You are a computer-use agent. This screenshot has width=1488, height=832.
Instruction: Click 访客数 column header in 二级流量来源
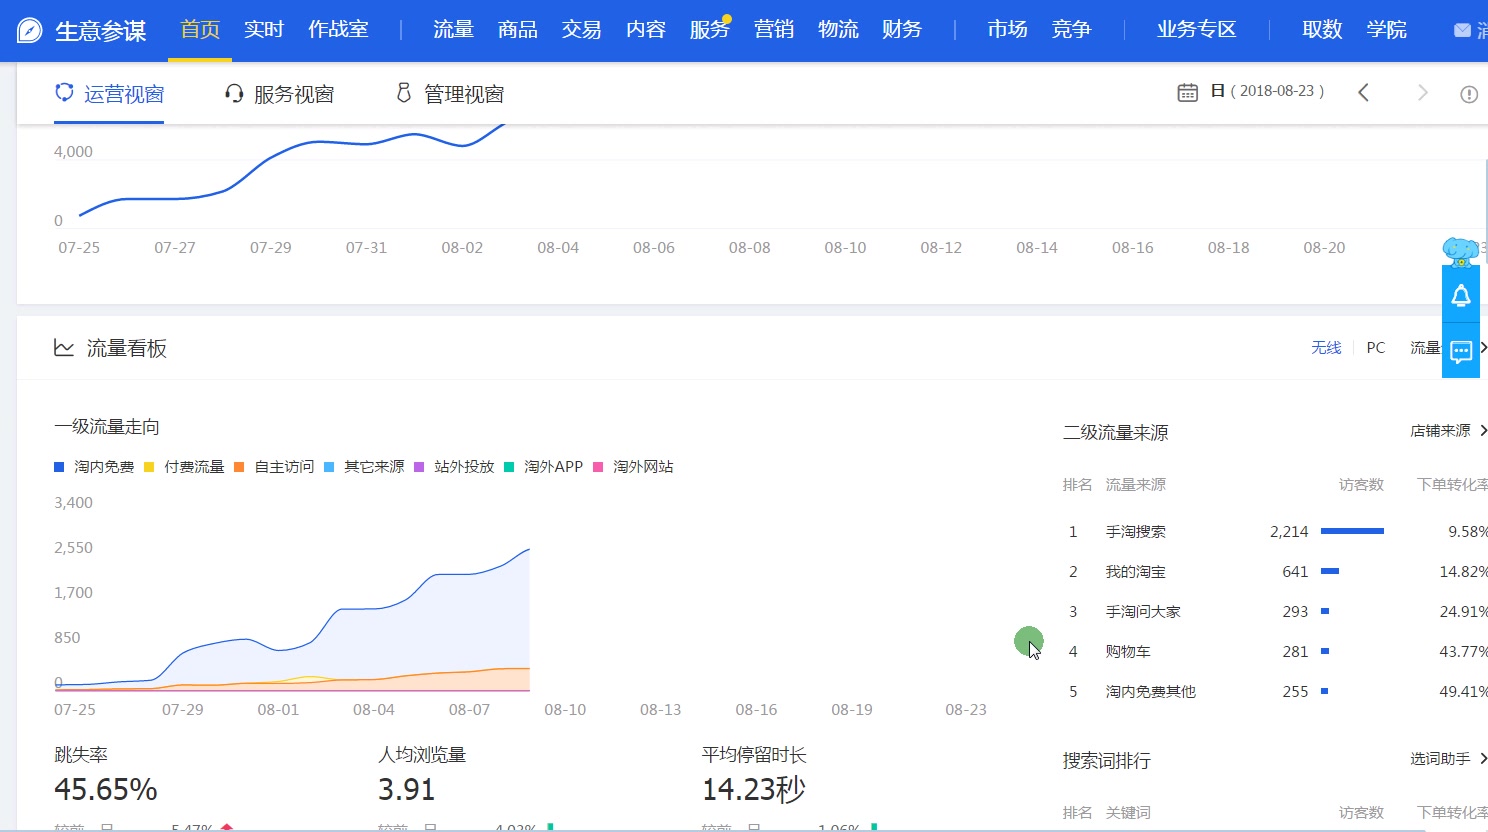[x=1361, y=484]
